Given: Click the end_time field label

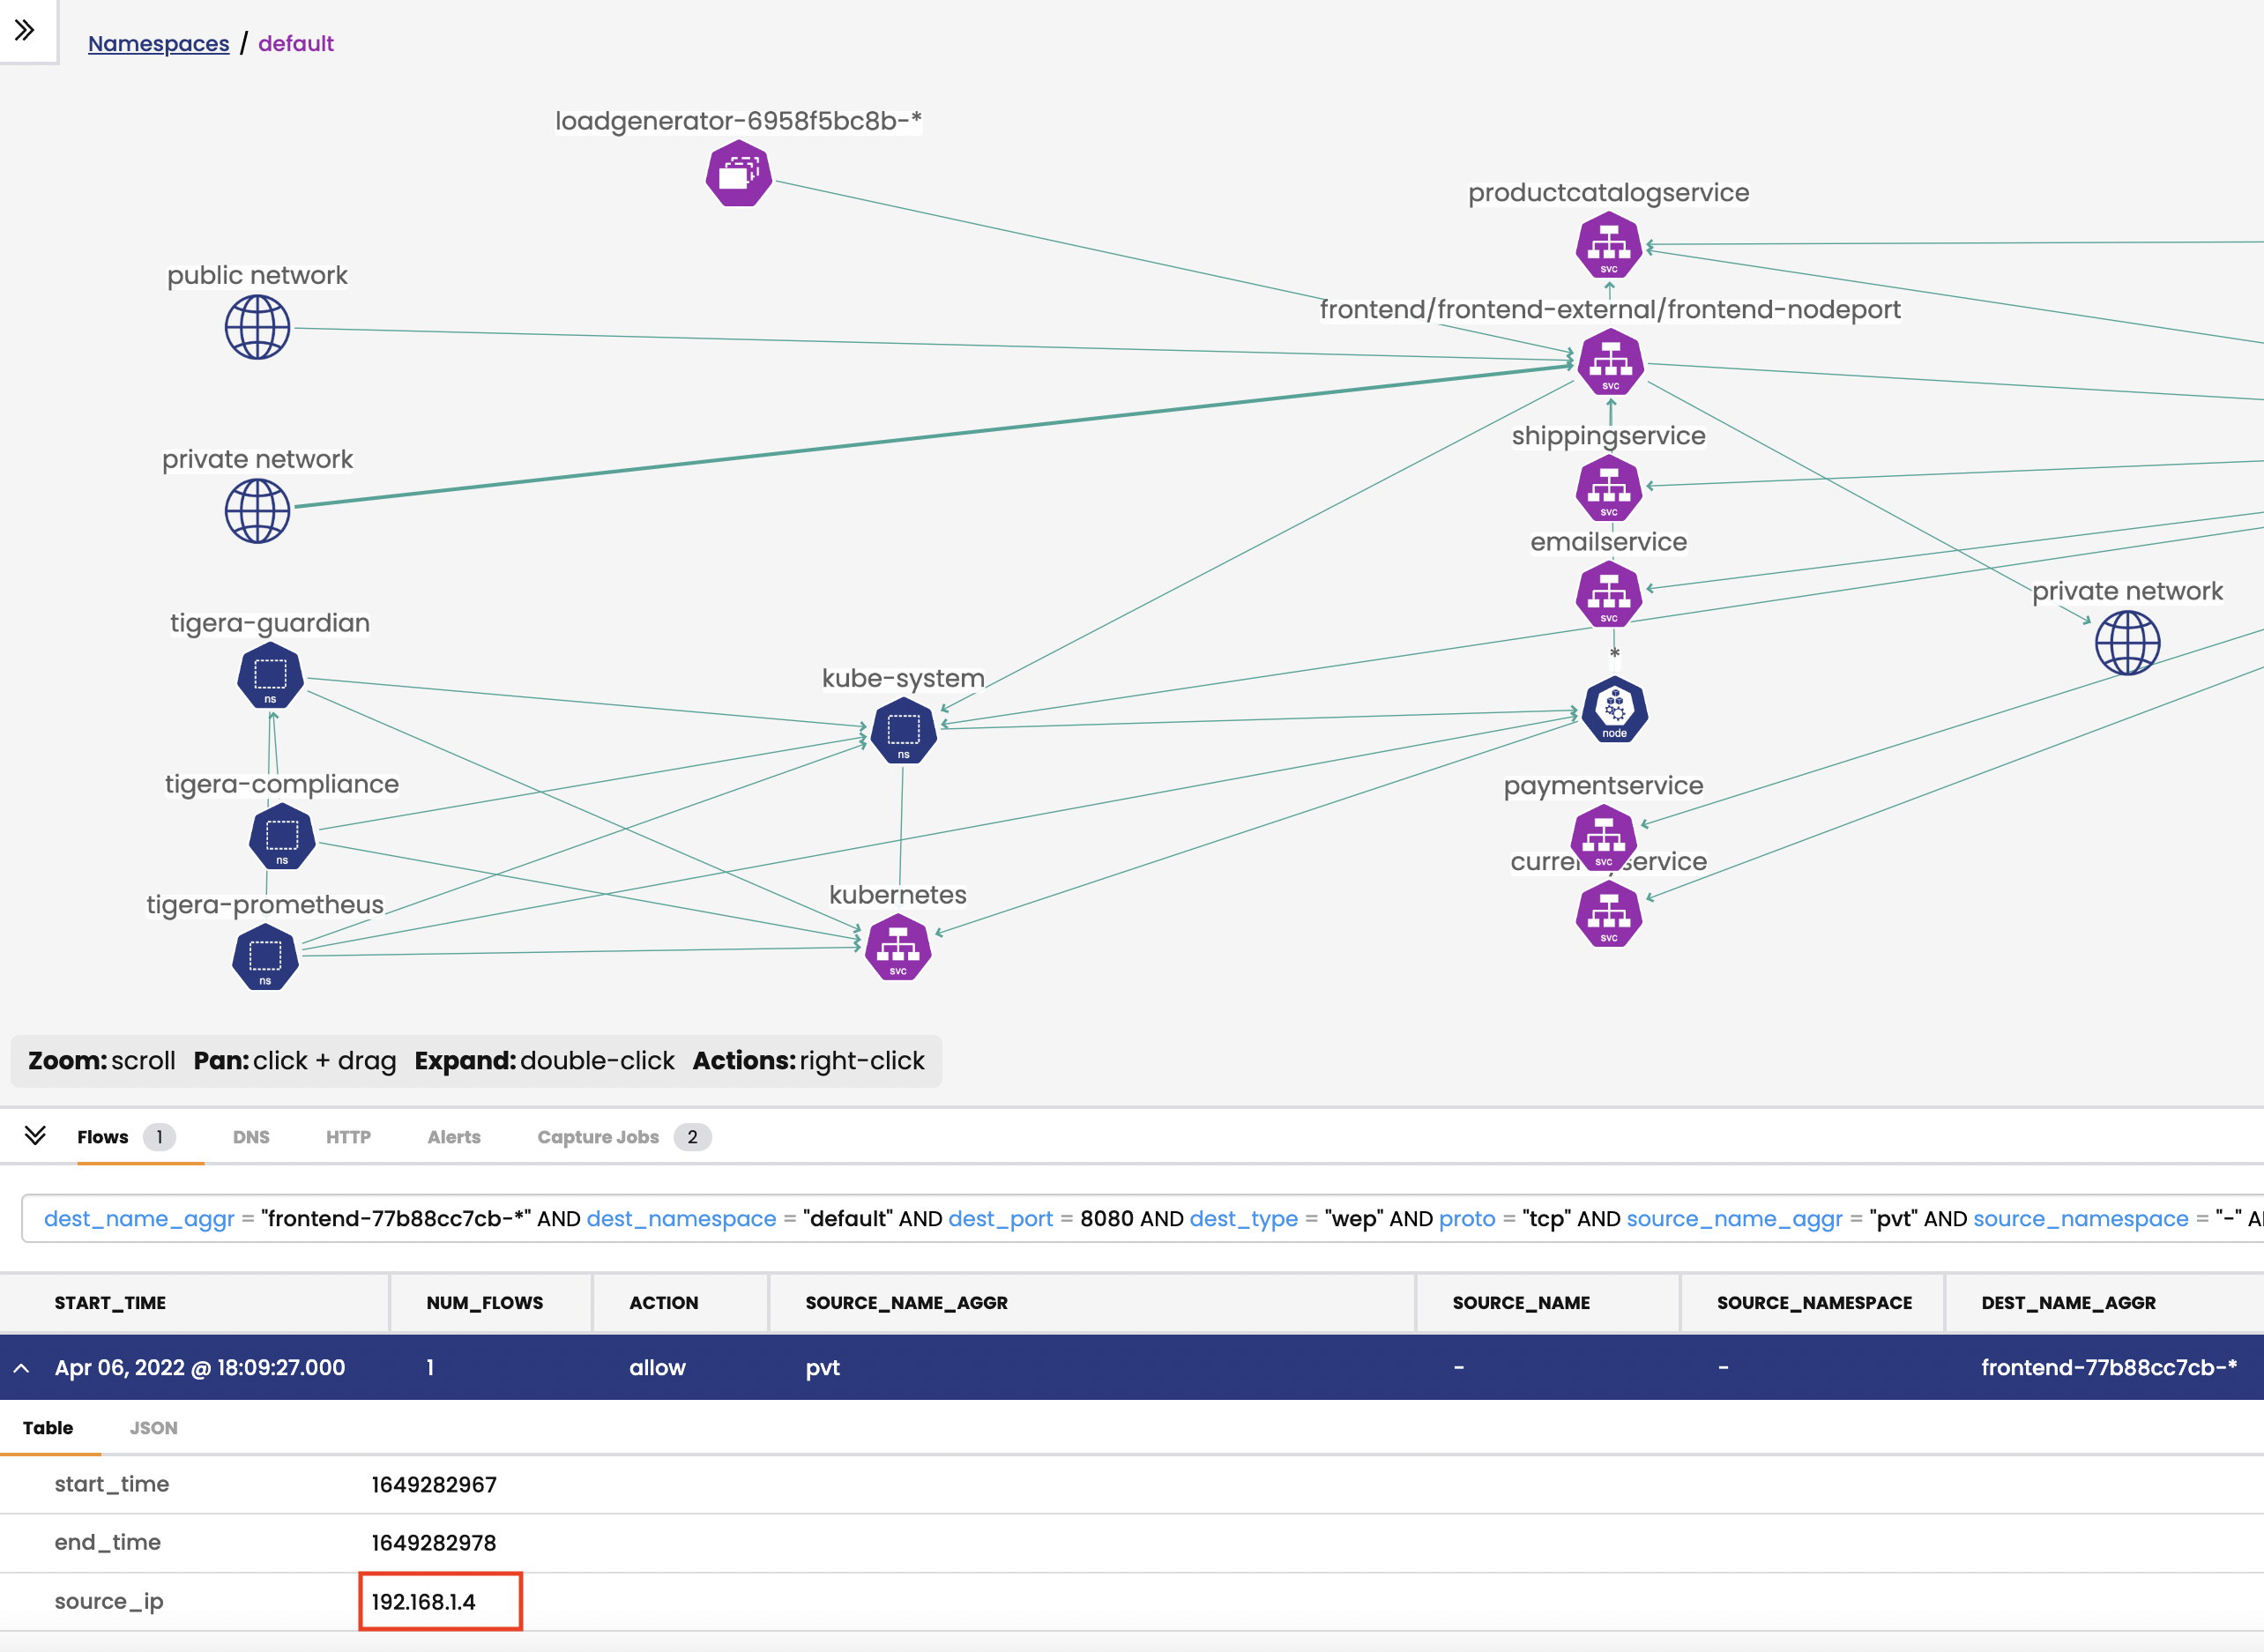Looking at the screenshot, I should (x=107, y=1543).
